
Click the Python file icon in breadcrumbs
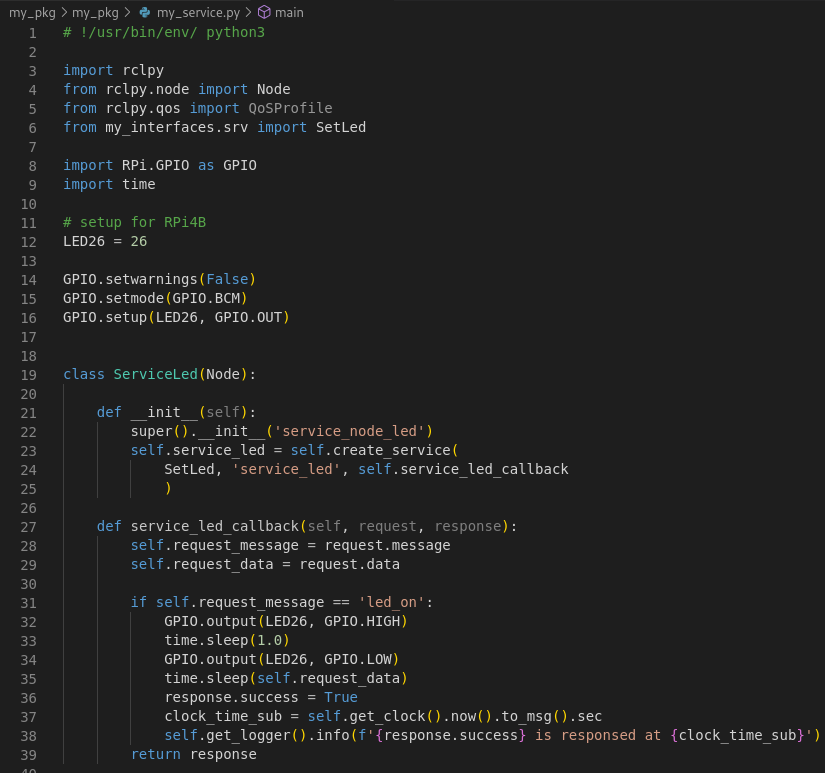coord(145,13)
